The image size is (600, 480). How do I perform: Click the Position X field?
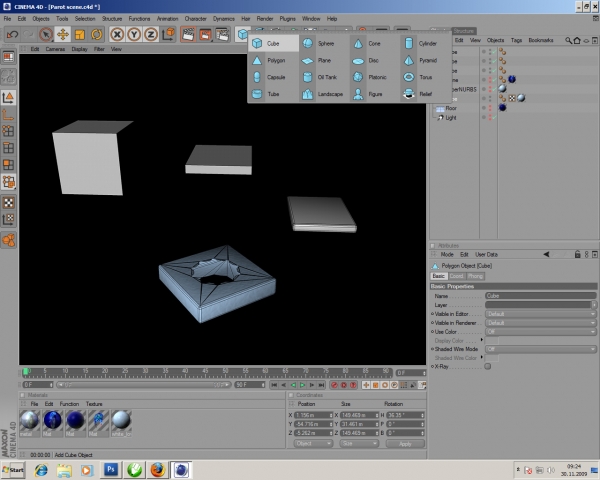click(313, 415)
